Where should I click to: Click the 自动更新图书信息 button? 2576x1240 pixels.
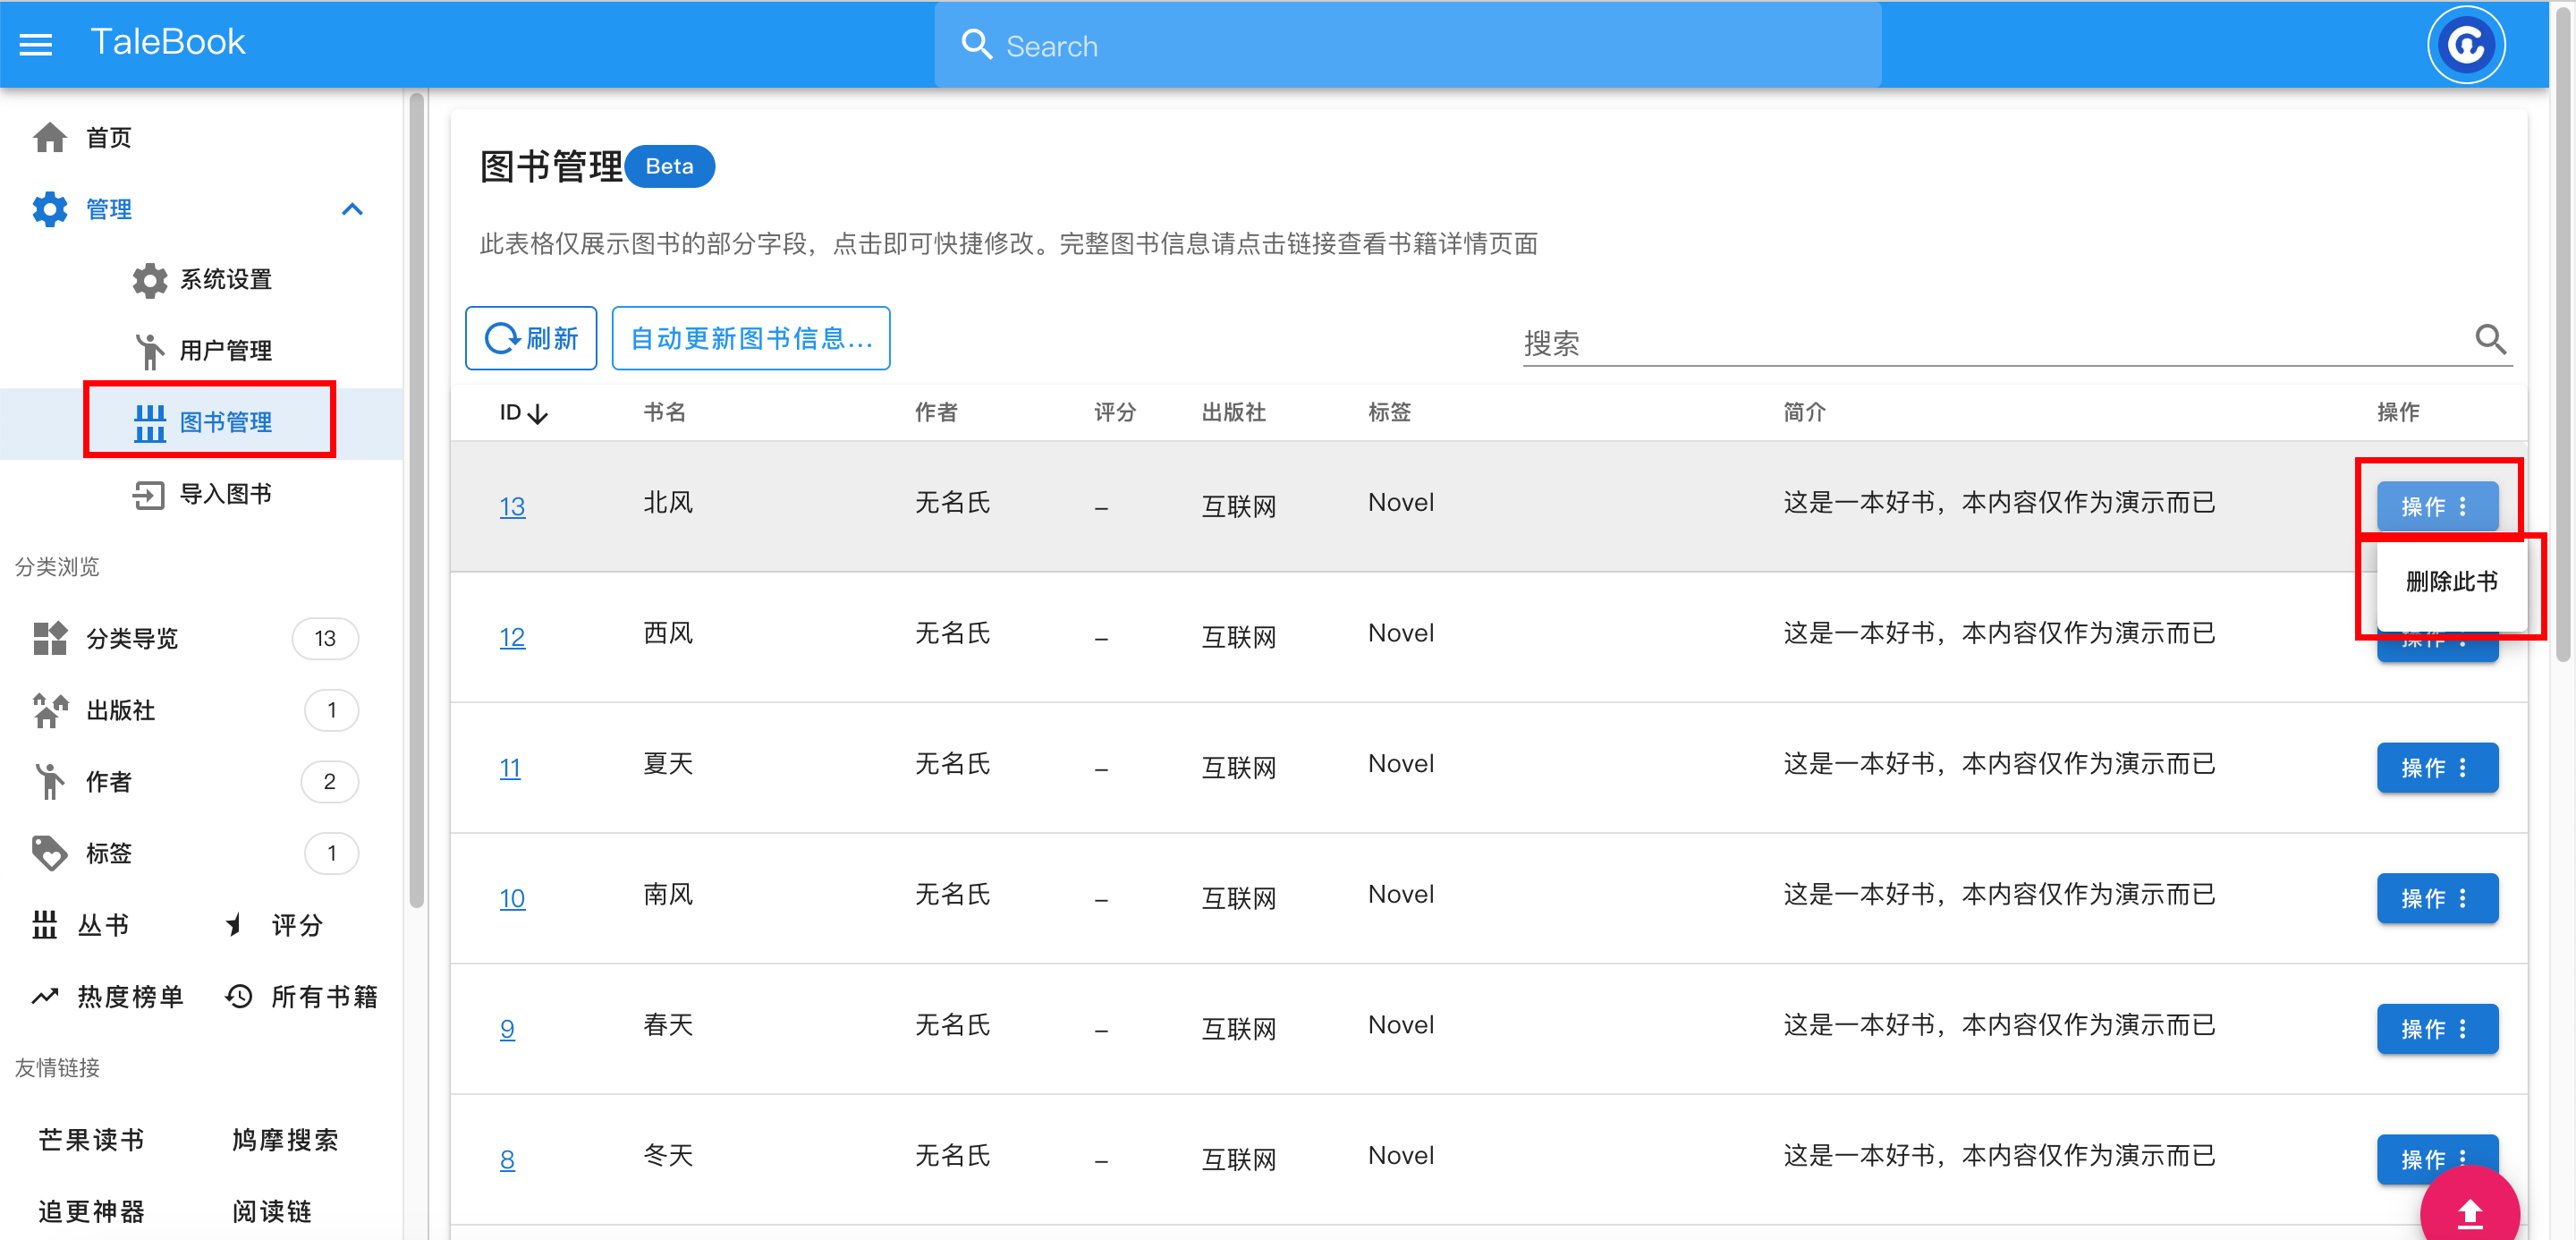pyautogui.click(x=751, y=338)
